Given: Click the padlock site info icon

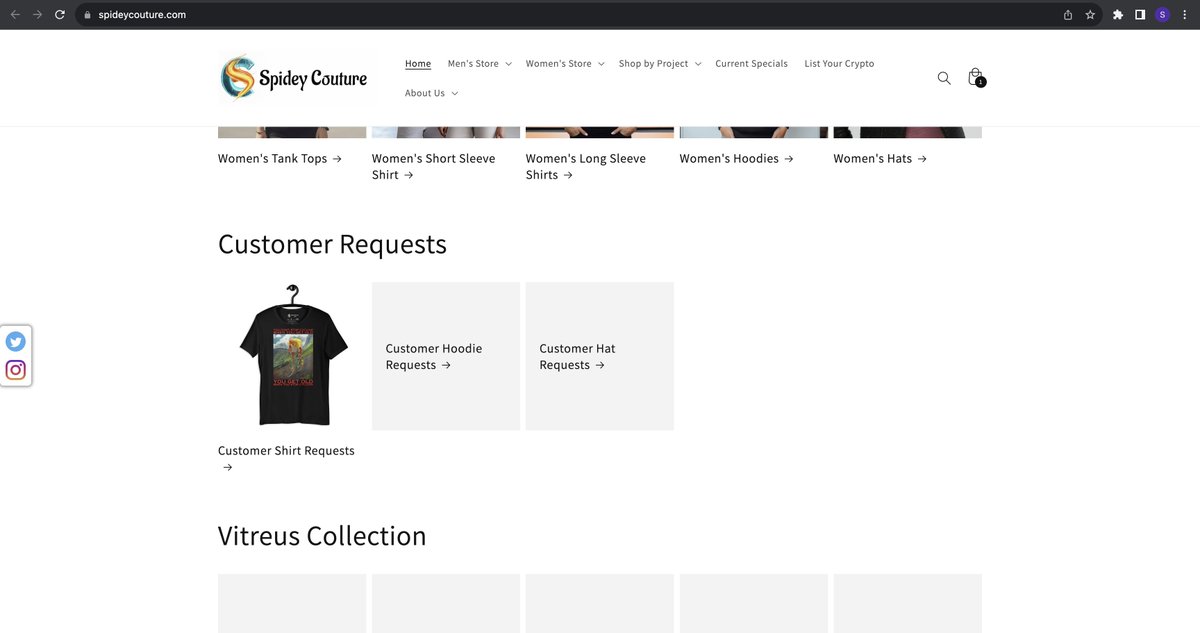Looking at the screenshot, I should point(88,15).
